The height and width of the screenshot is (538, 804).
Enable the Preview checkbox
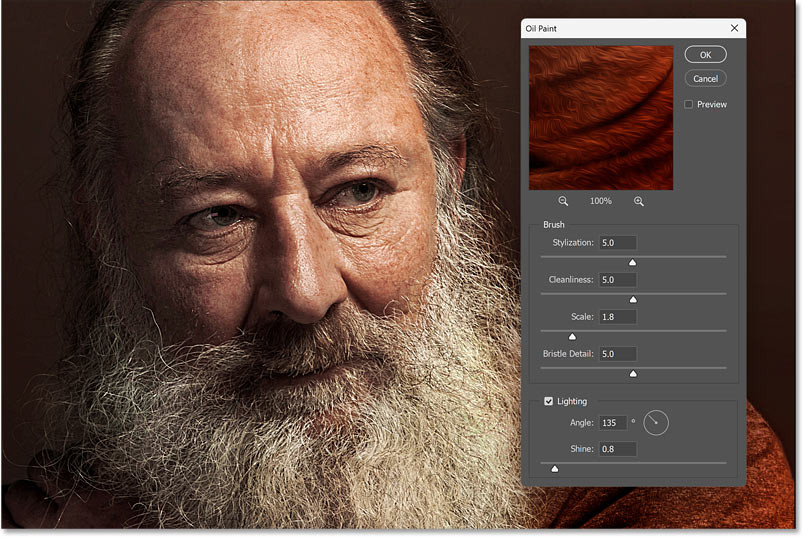(x=690, y=104)
